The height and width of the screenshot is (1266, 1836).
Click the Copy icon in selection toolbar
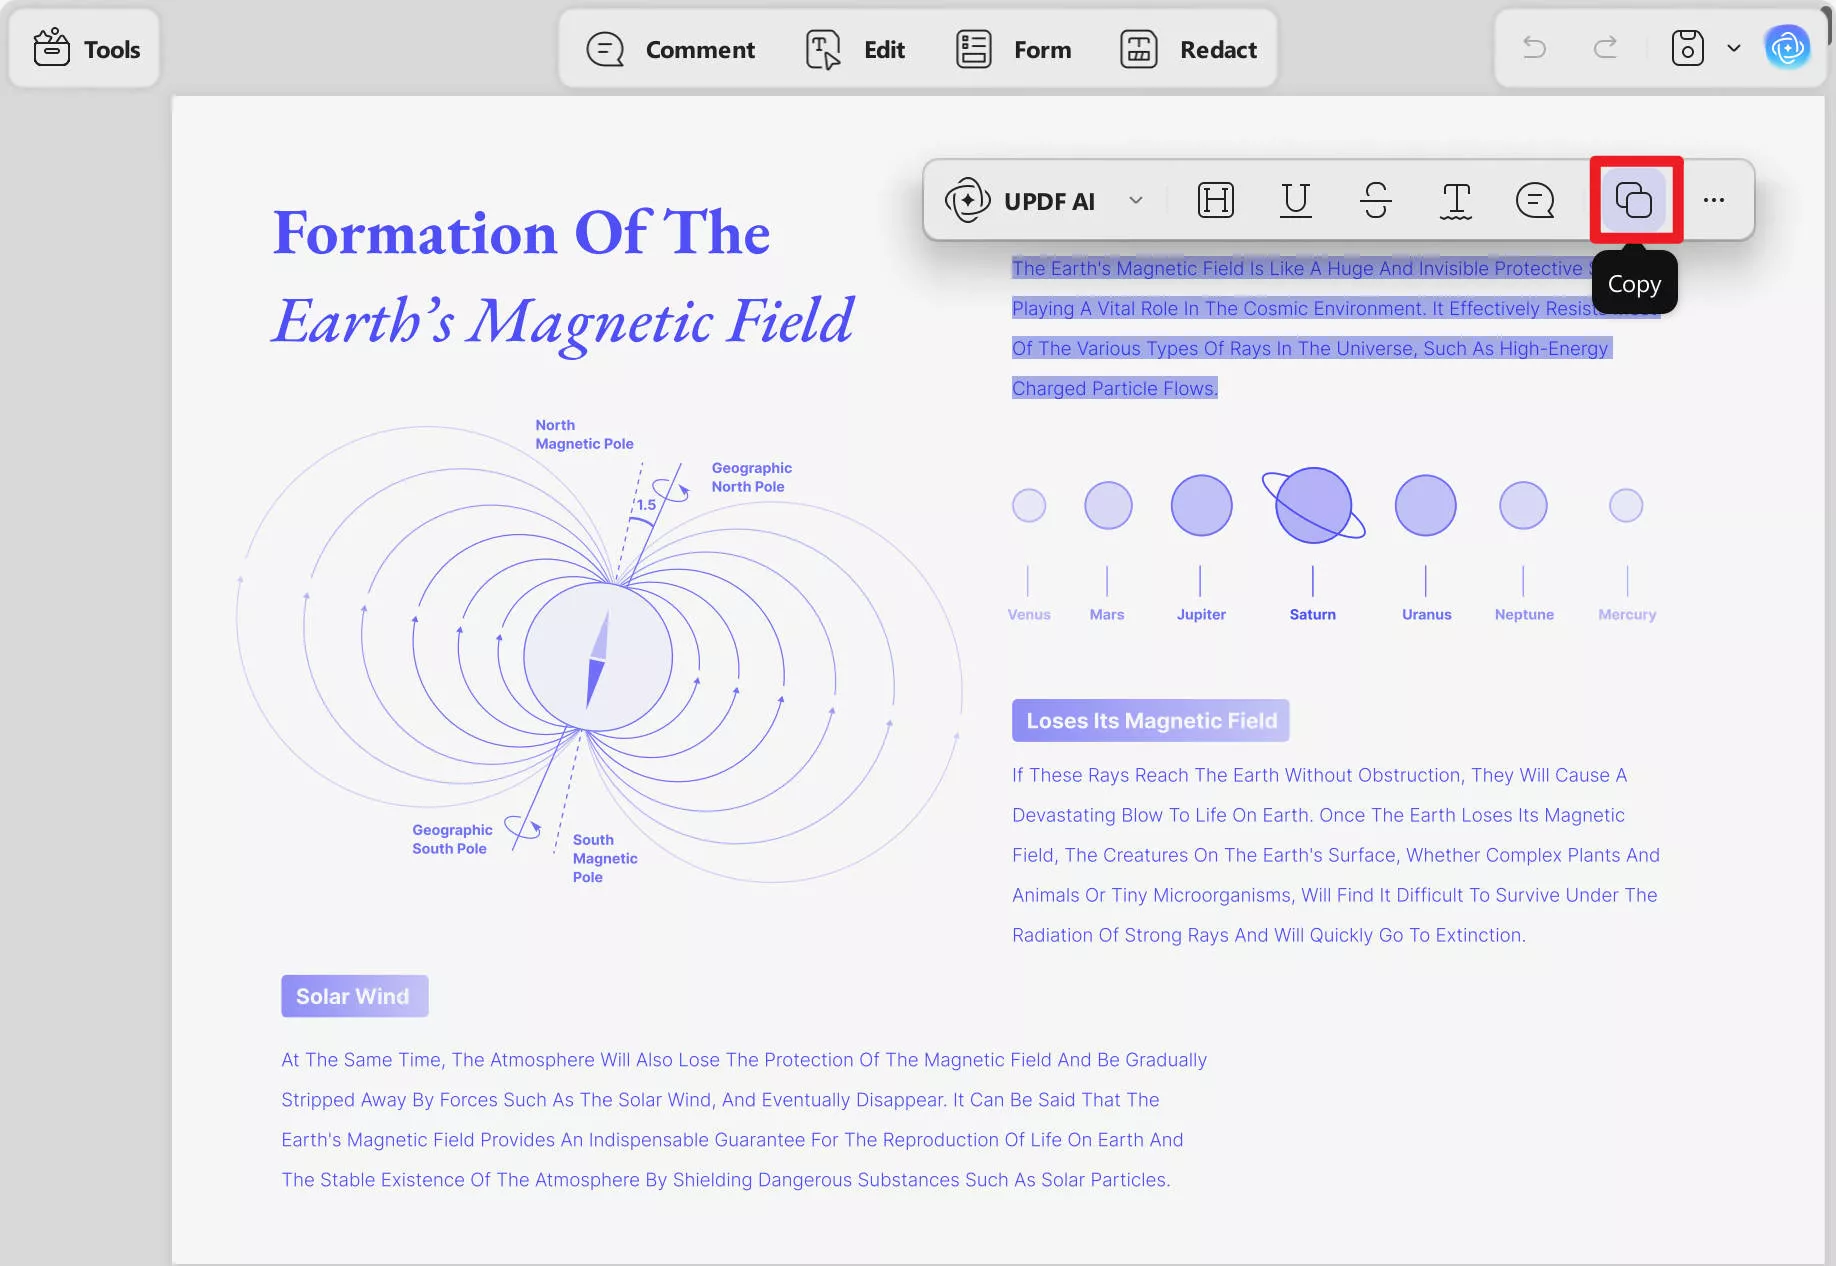(x=1634, y=200)
